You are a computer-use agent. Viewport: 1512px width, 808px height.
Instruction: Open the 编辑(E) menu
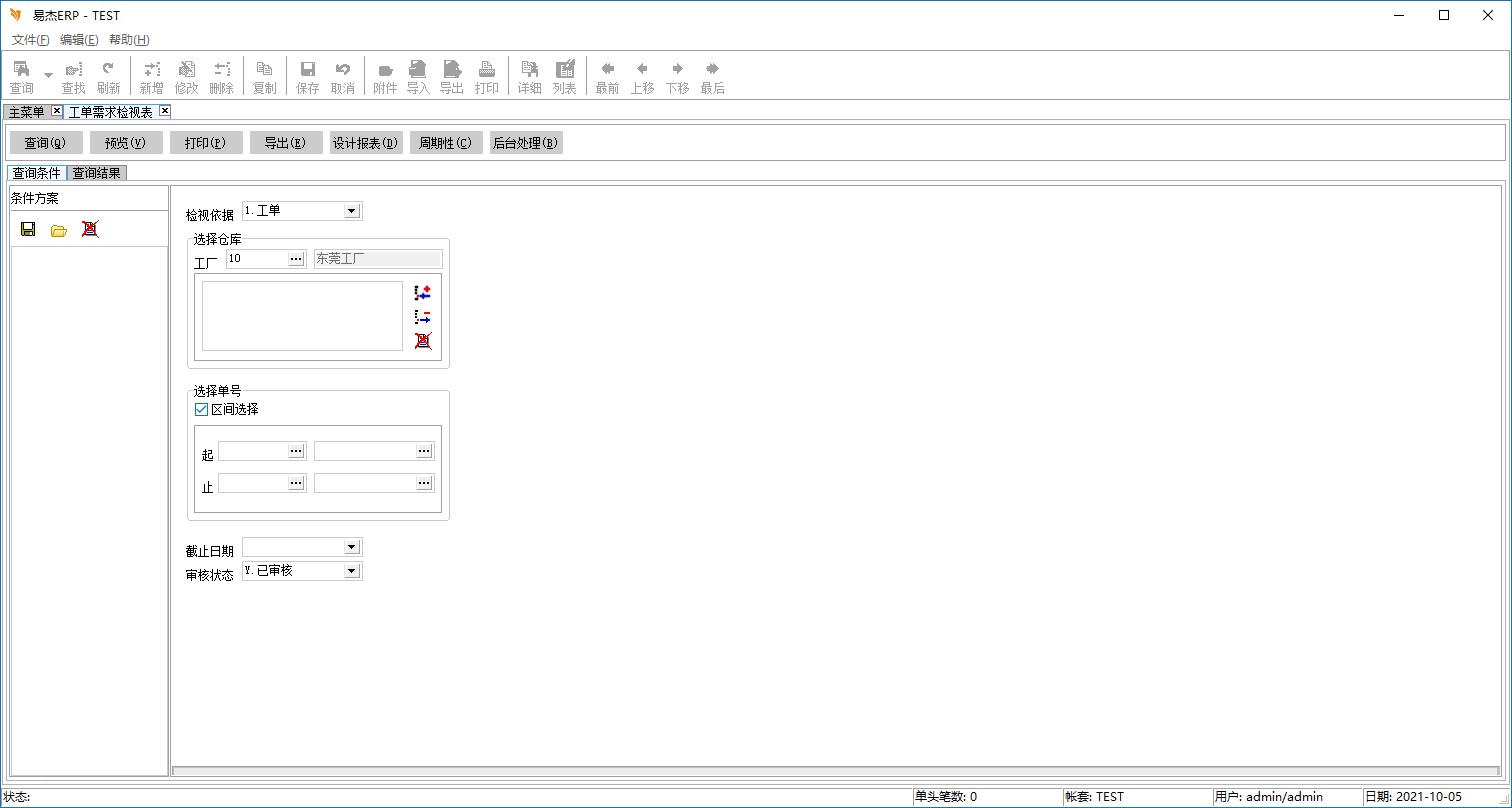[79, 40]
